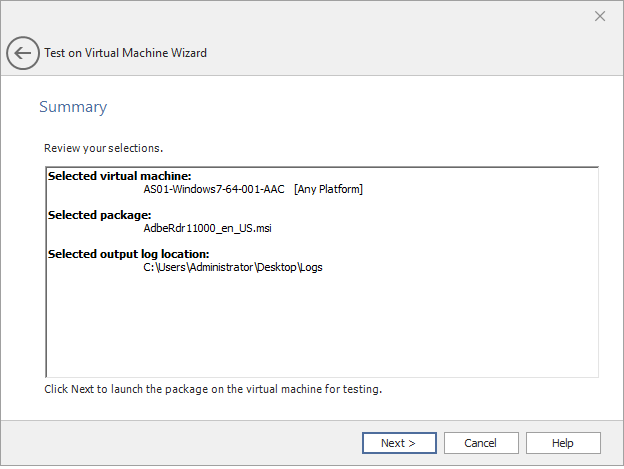Click the Test on Virtual Machine Wizard title
Viewport: 624px width, 469px height.
[126, 53]
